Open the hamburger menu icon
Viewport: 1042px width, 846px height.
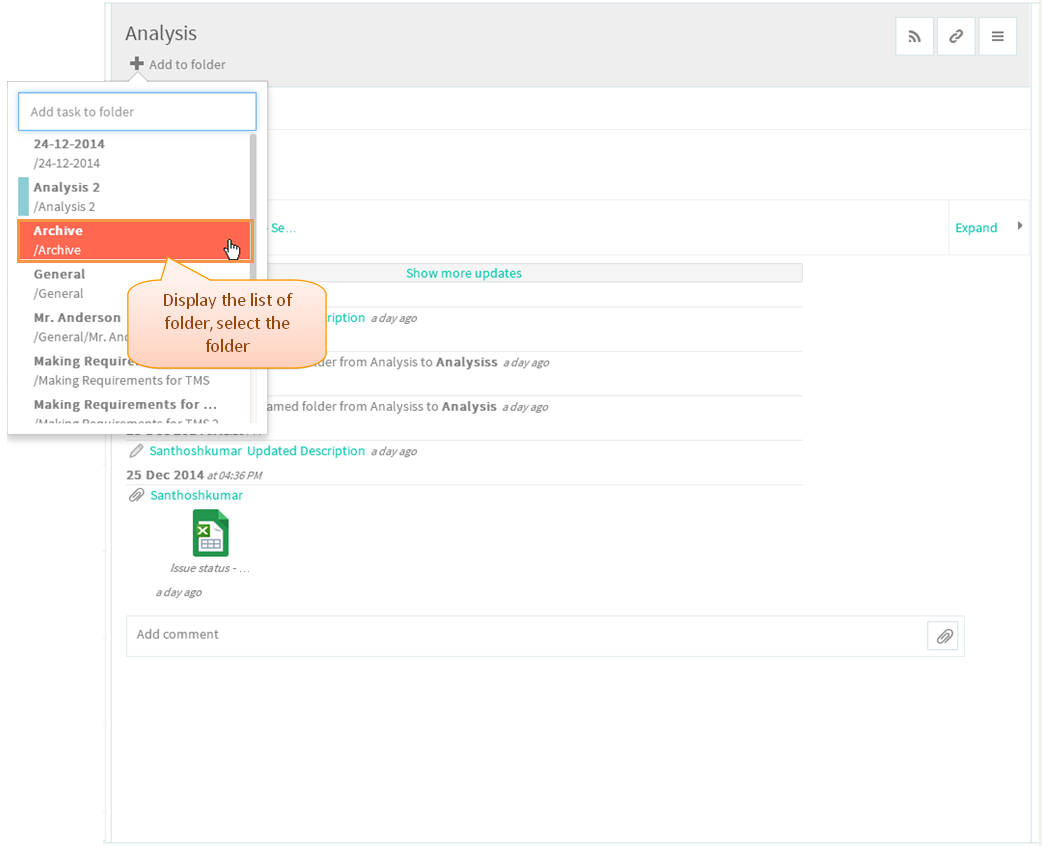(997, 37)
